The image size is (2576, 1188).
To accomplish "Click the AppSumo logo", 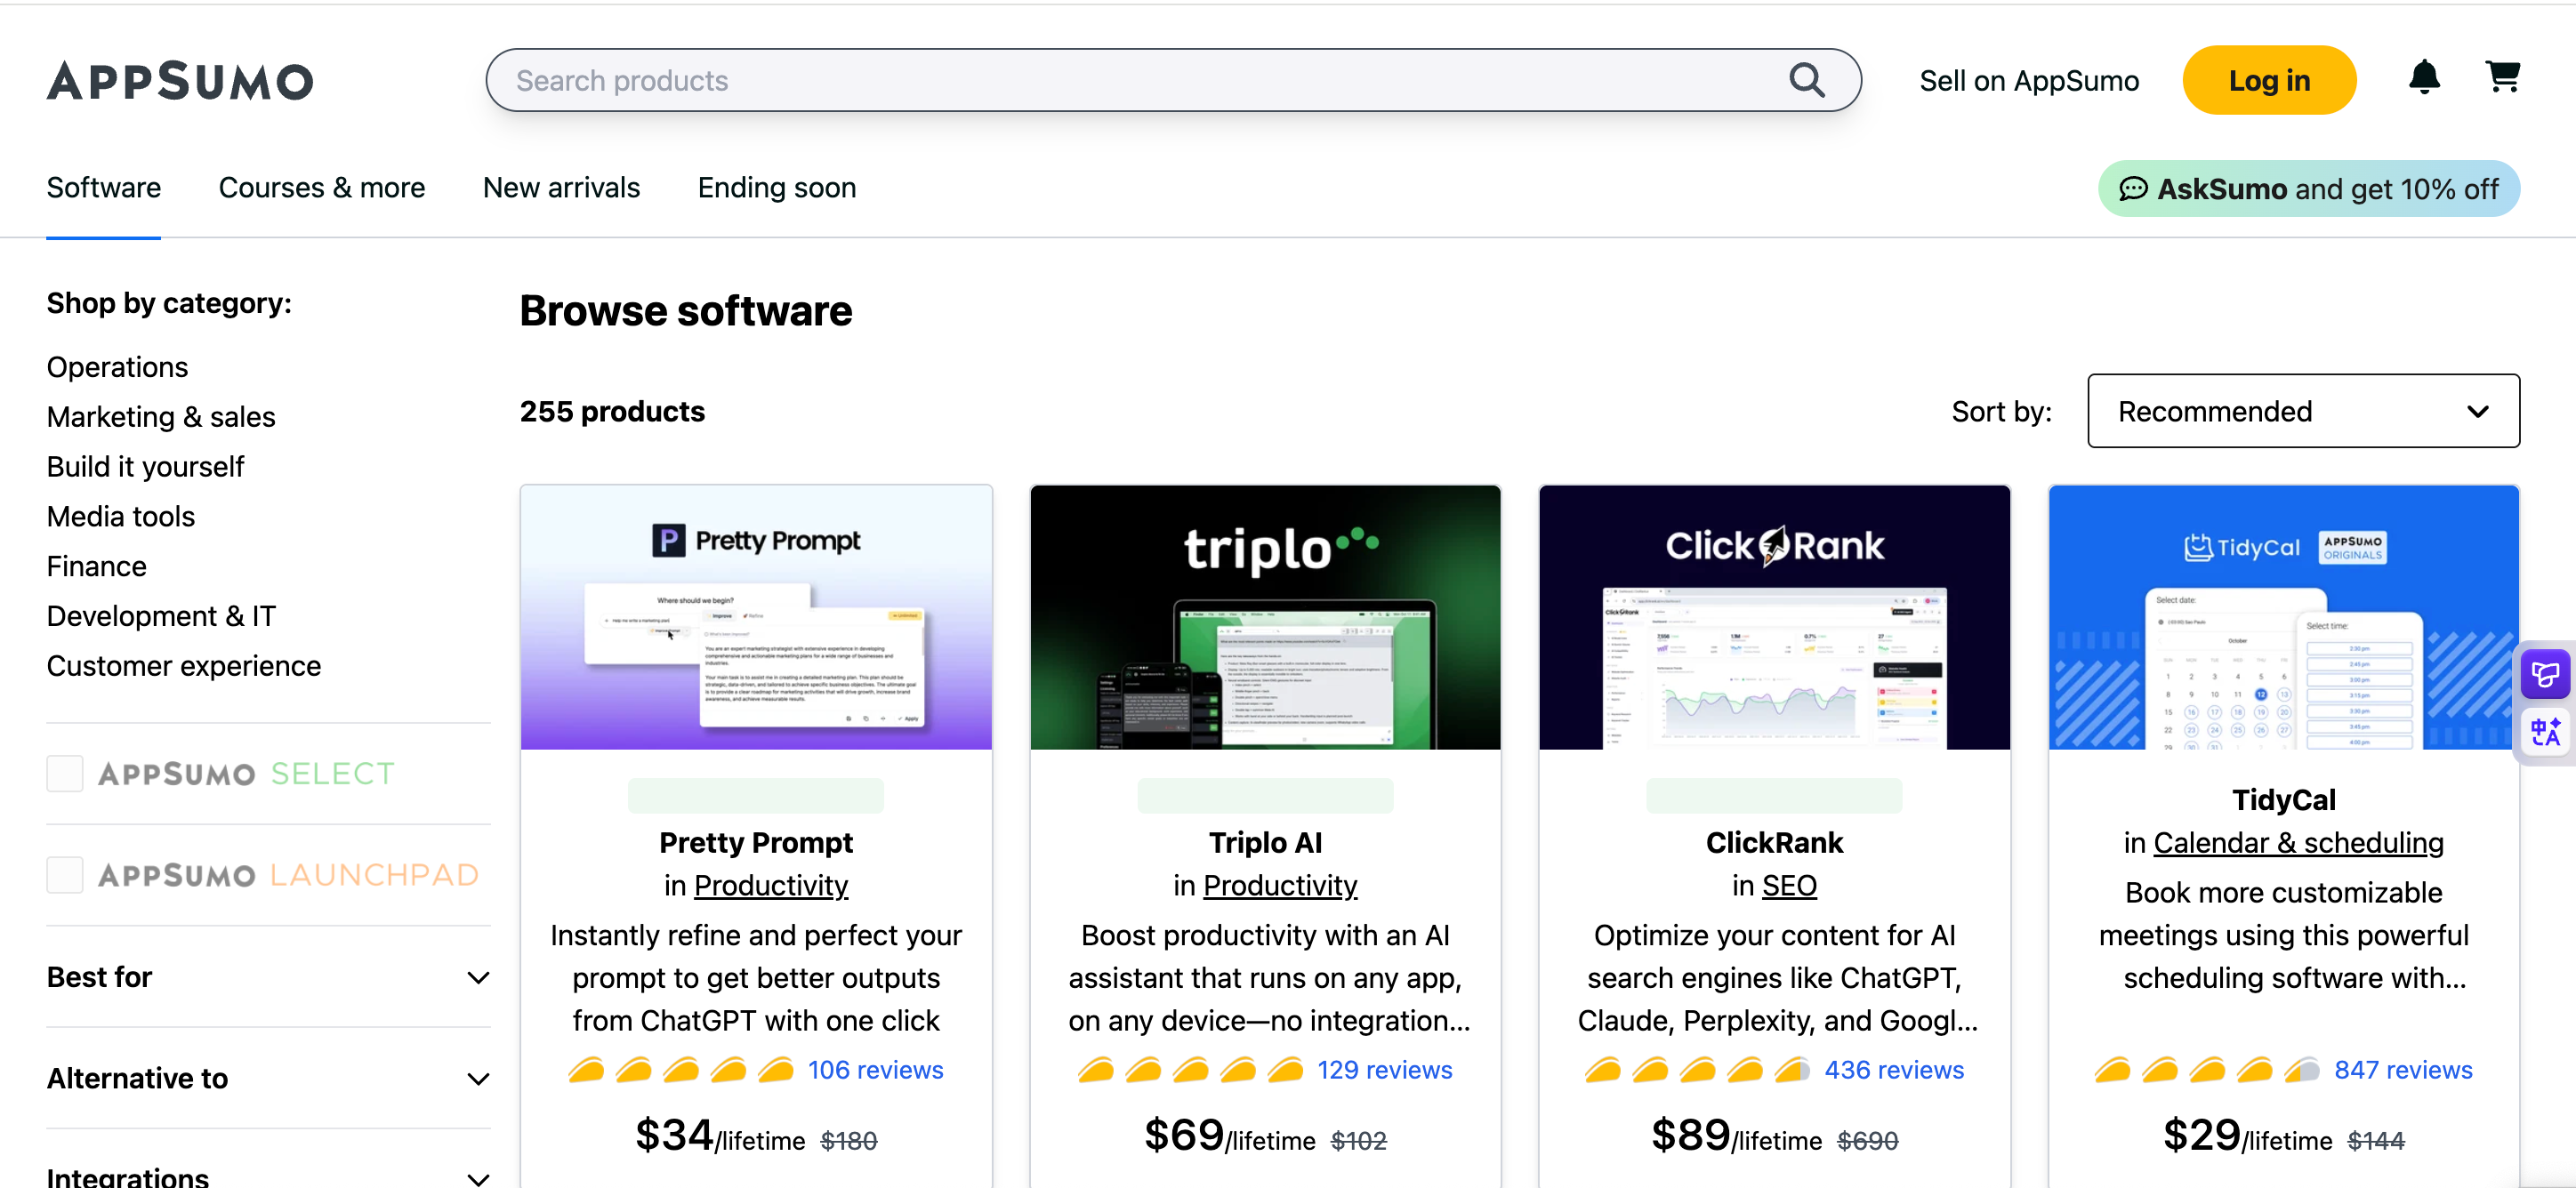I will tap(180, 81).
